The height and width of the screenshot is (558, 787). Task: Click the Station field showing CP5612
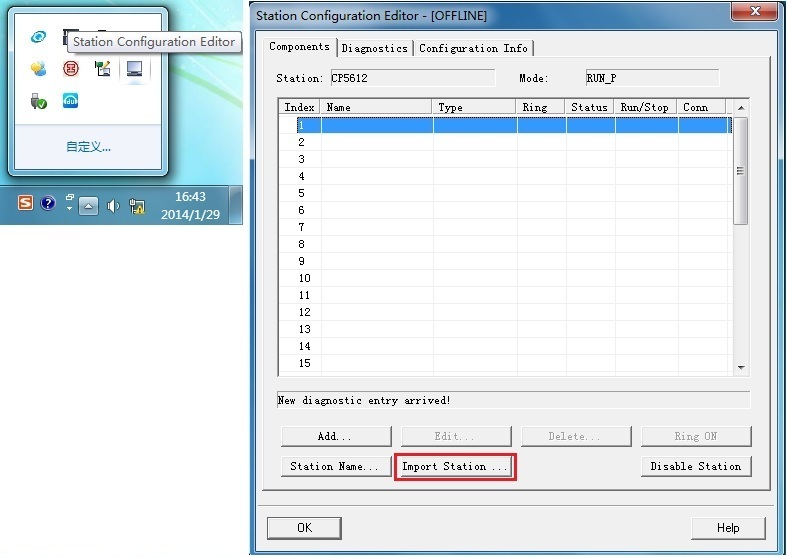tap(413, 78)
